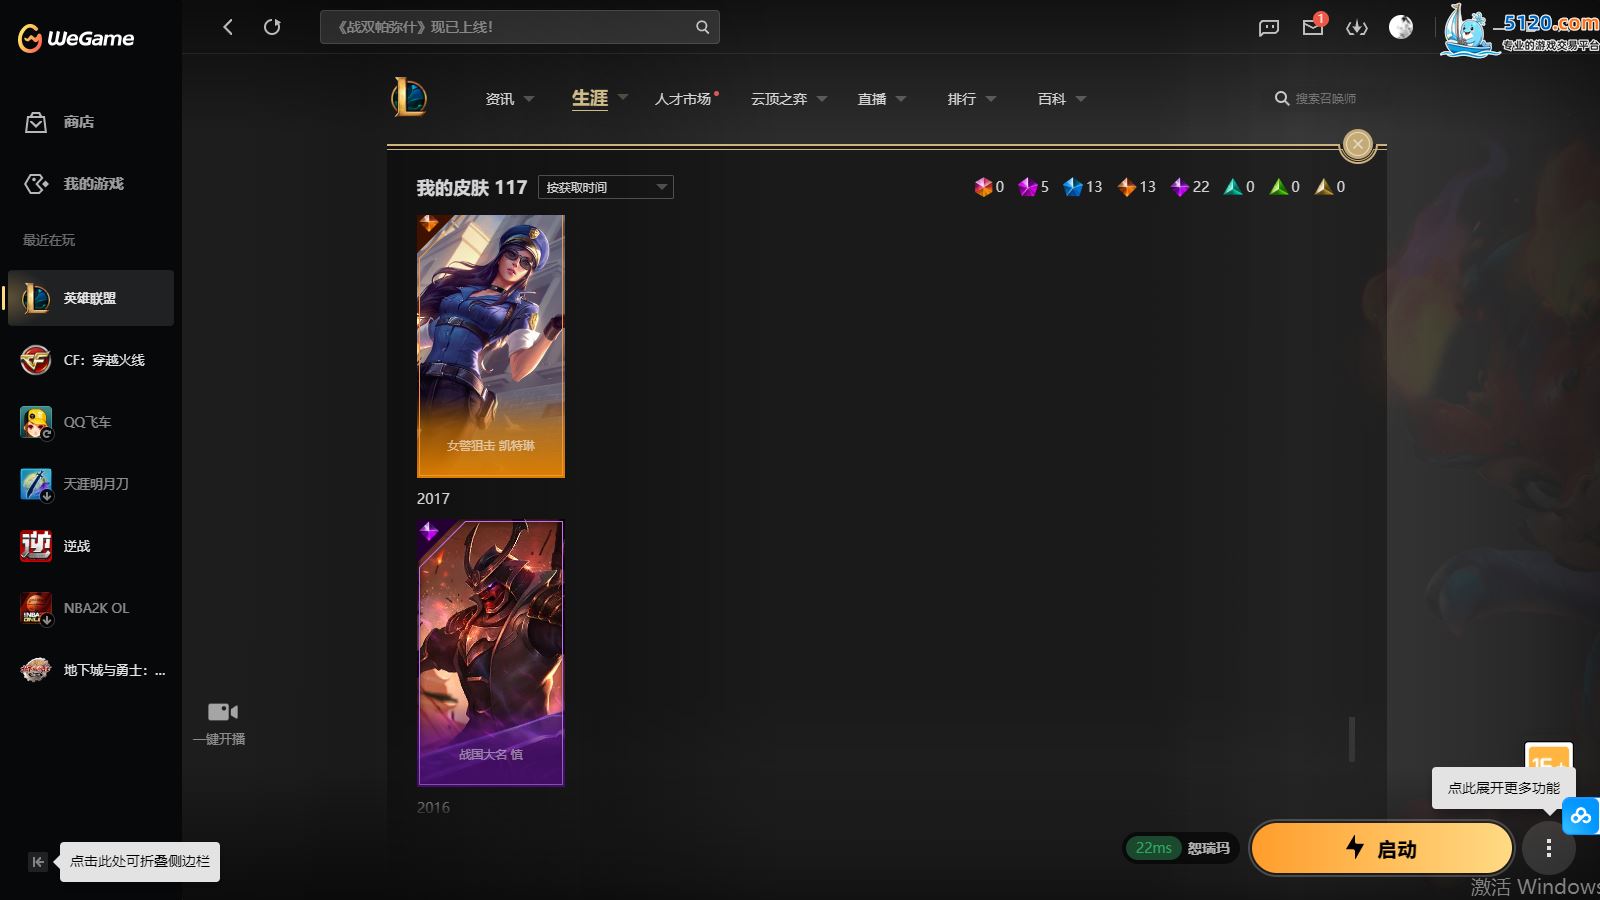Click the 一键开播 label
This screenshot has width=1600, height=900.
220,739
